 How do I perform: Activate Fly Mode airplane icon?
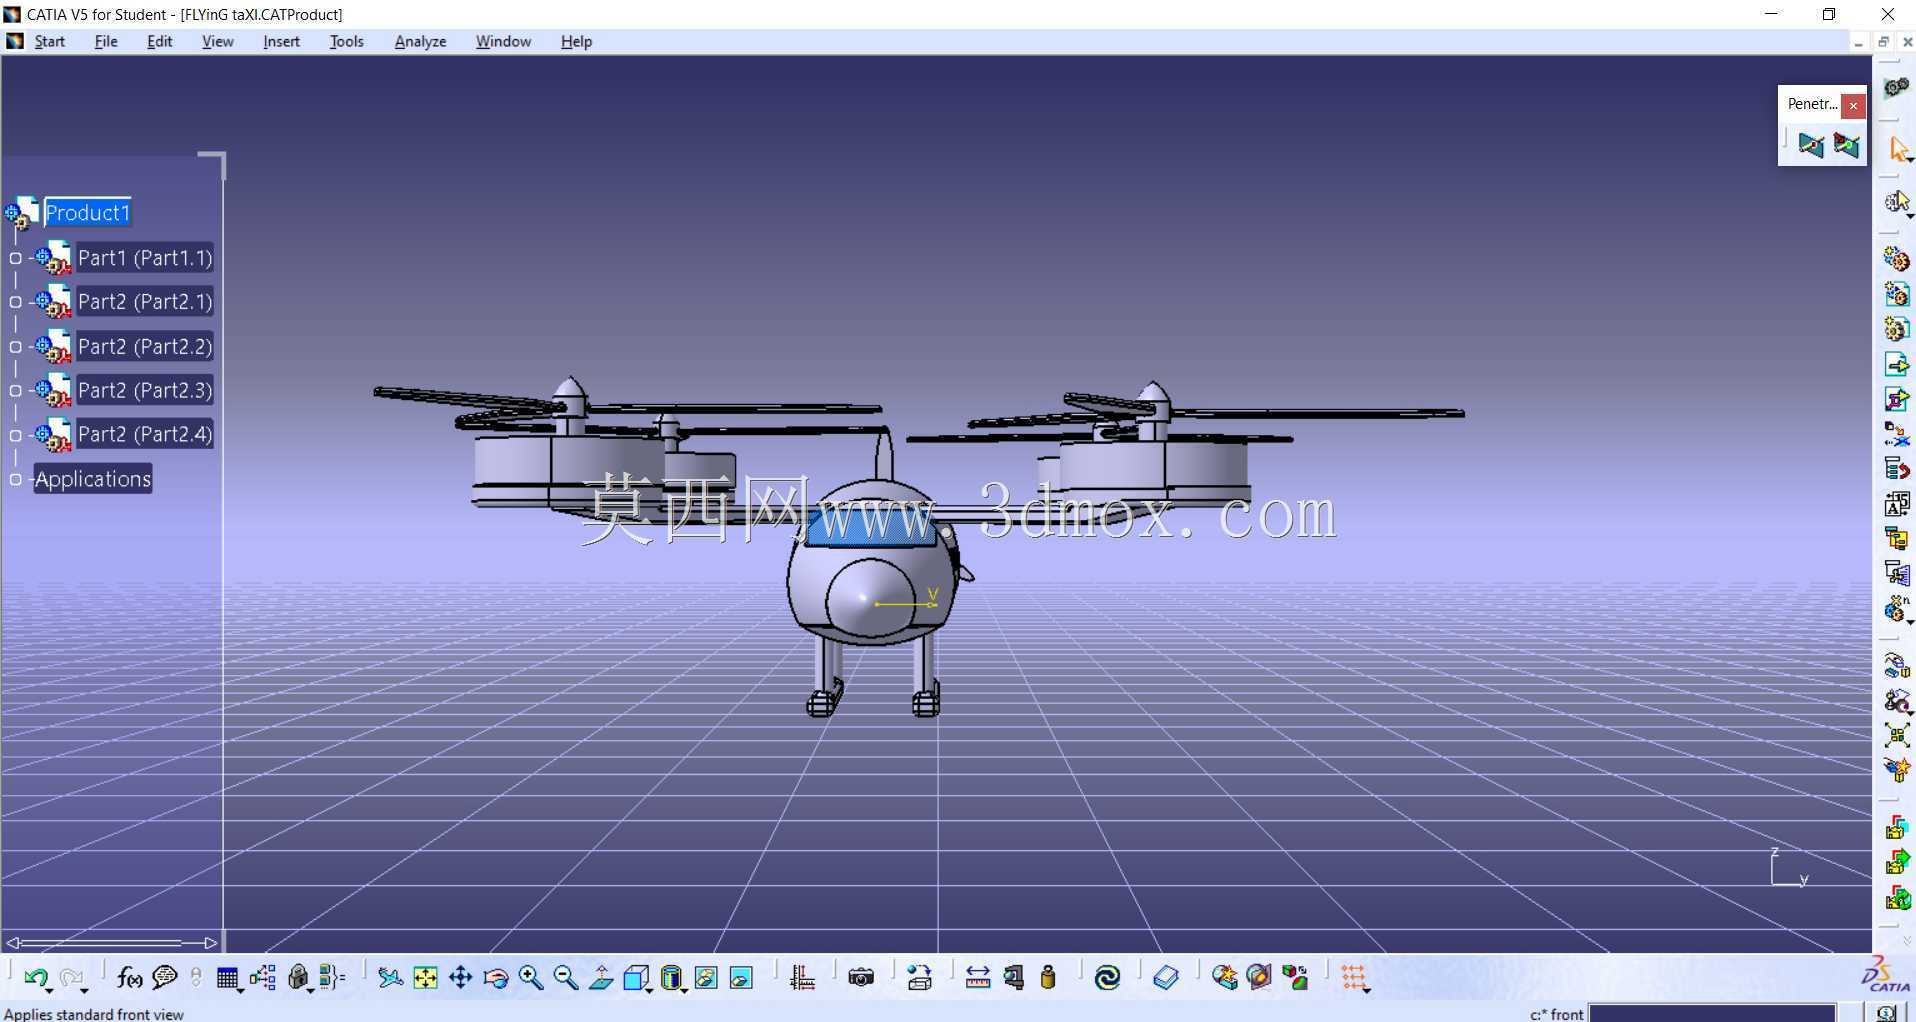point(390,978)
